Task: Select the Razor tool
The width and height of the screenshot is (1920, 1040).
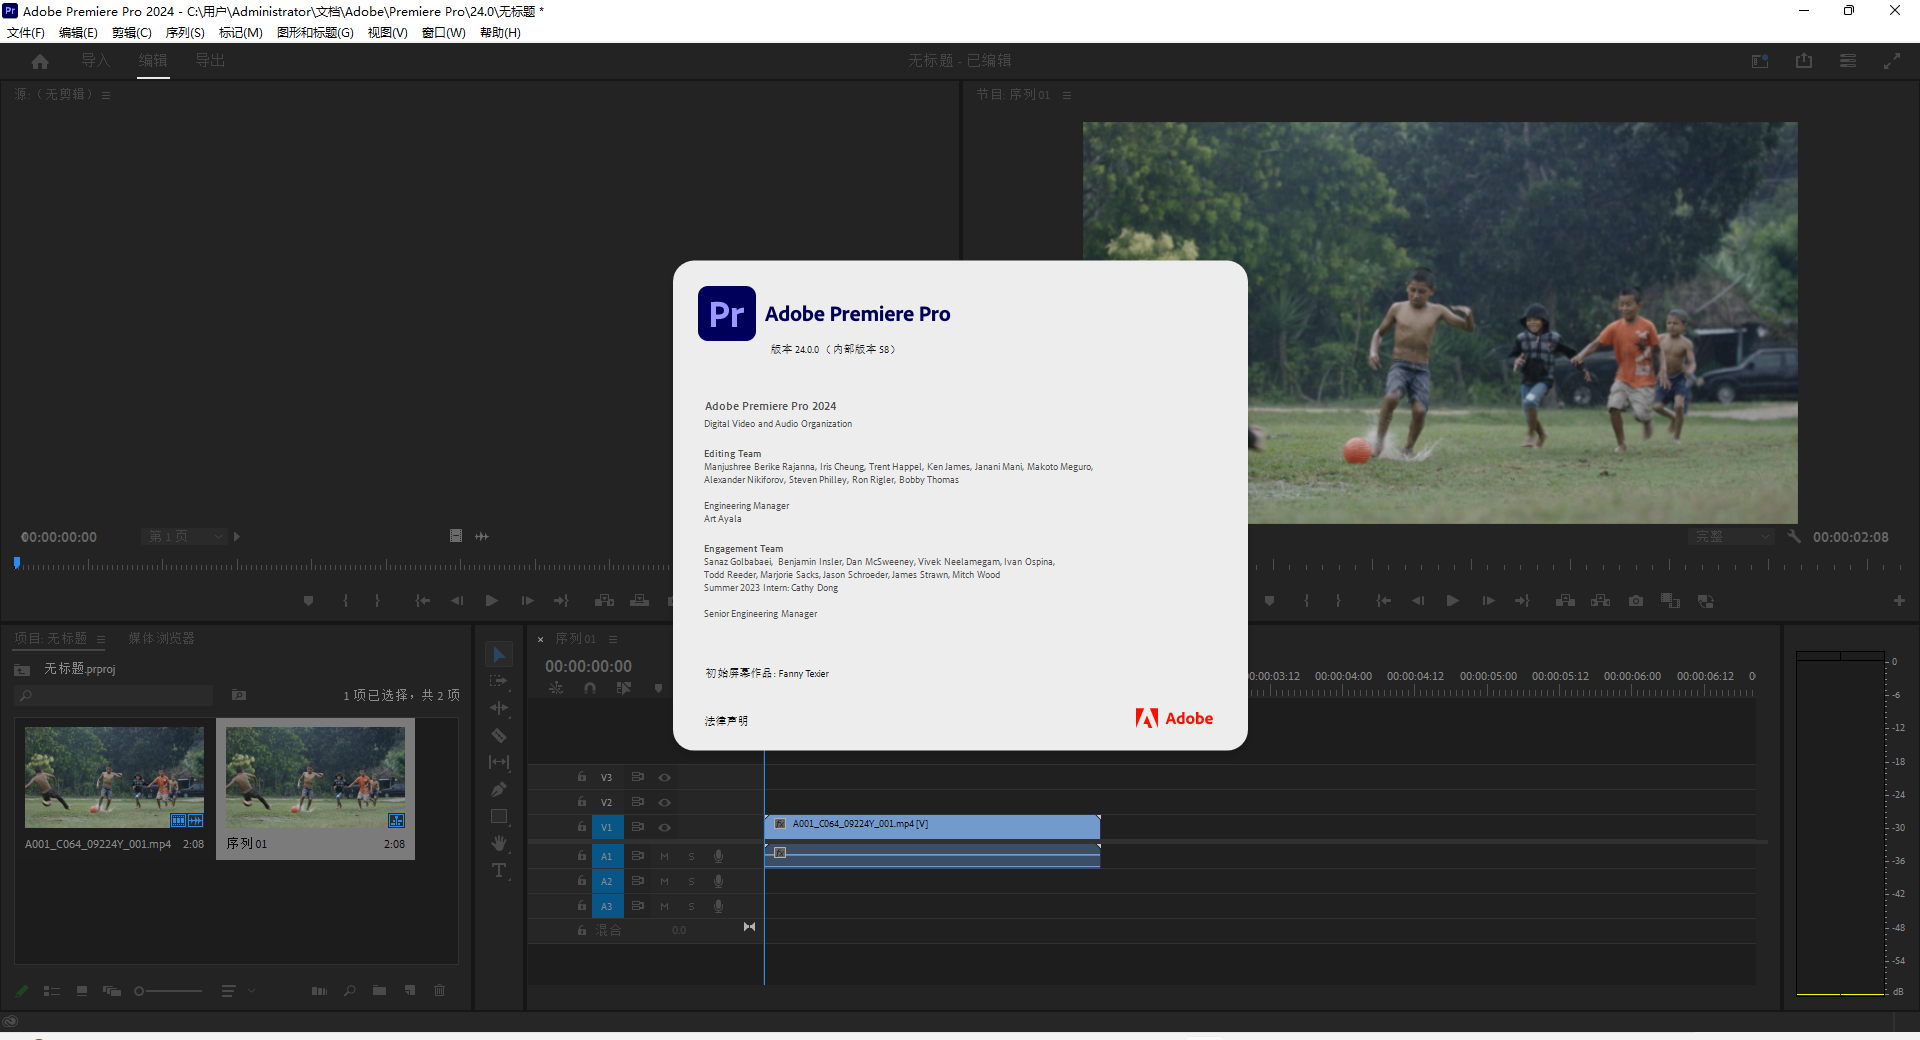Action: tap(499, 735)
